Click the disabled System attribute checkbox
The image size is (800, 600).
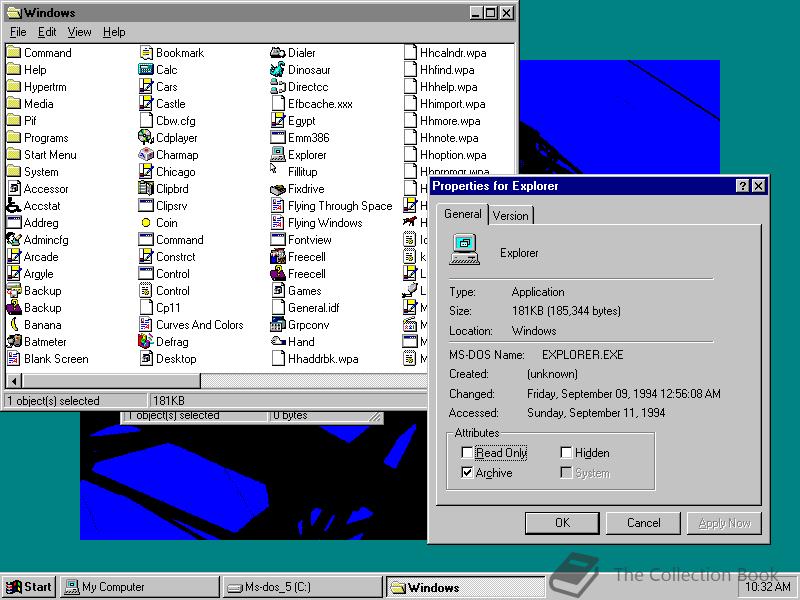[565, 472]
